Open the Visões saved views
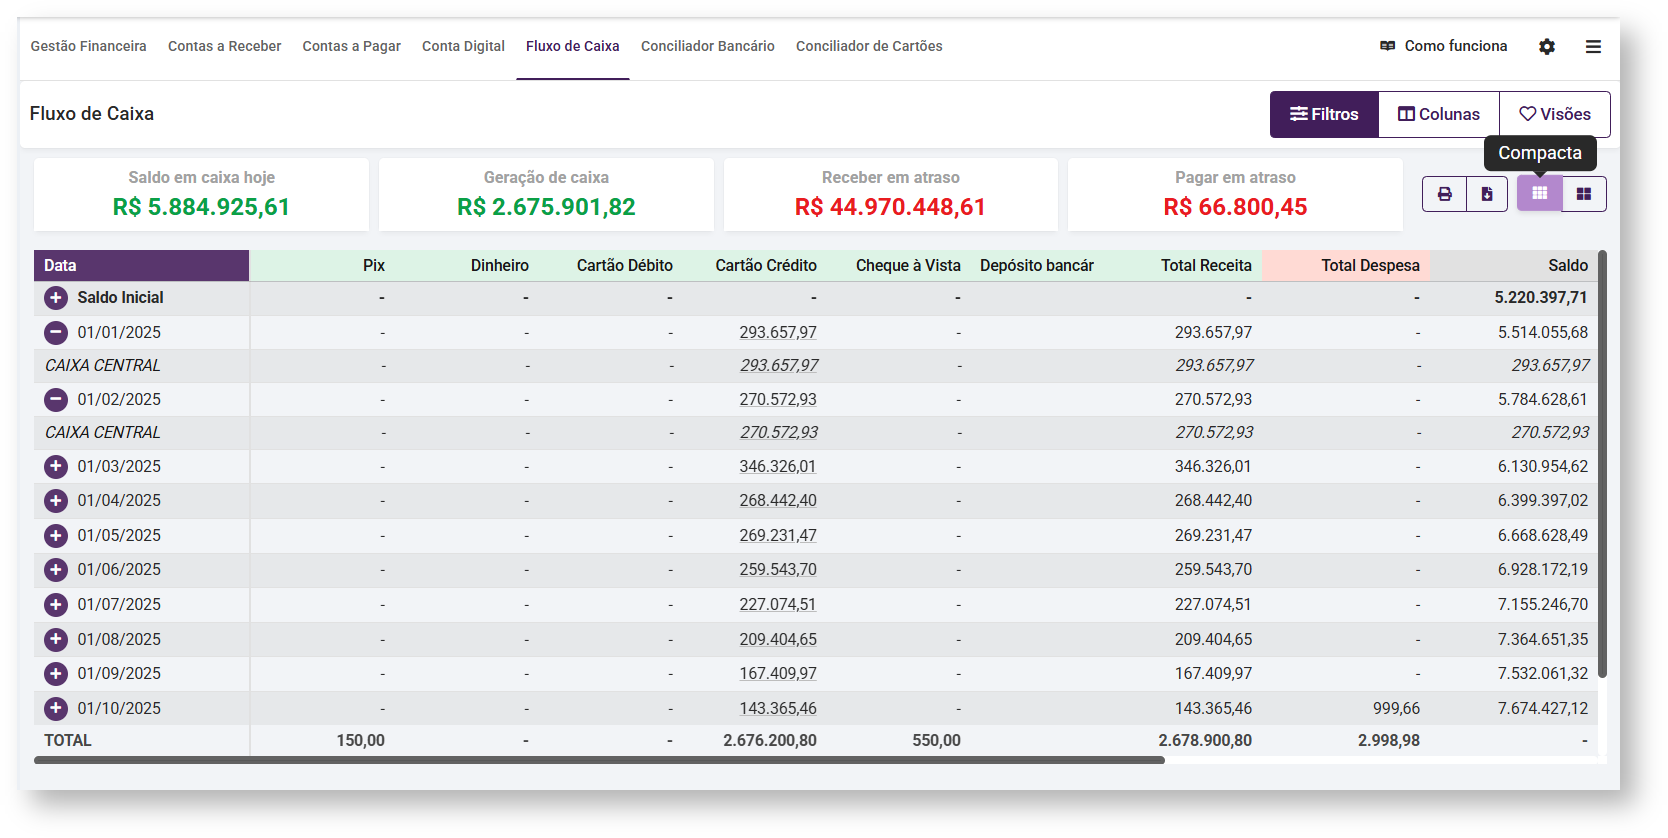 point(1554,114)
